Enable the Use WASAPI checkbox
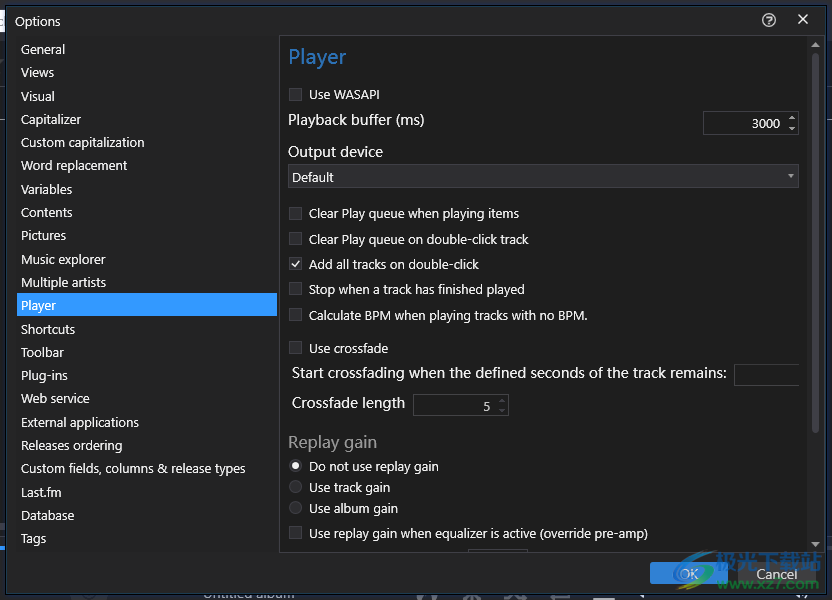Screen dimensions: 832x600 pos(295,95)
